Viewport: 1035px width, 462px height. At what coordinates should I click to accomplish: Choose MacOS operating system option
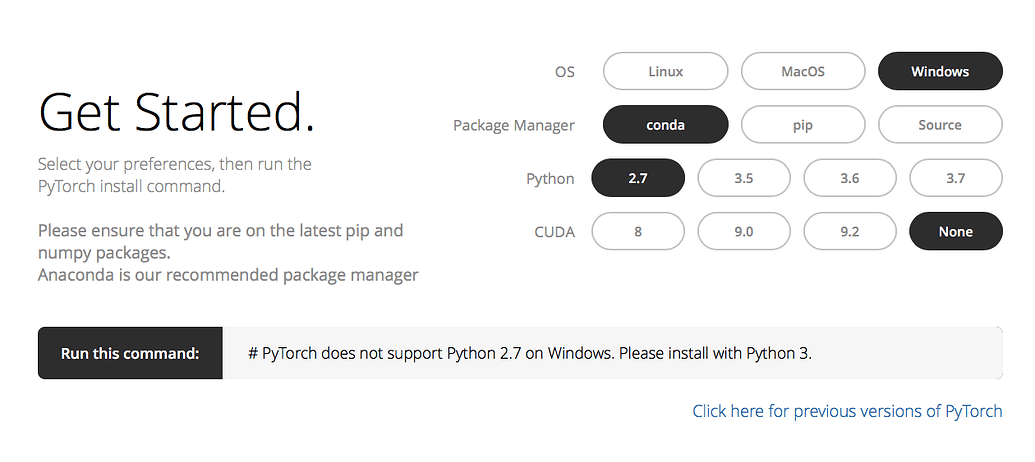(803, 72)
